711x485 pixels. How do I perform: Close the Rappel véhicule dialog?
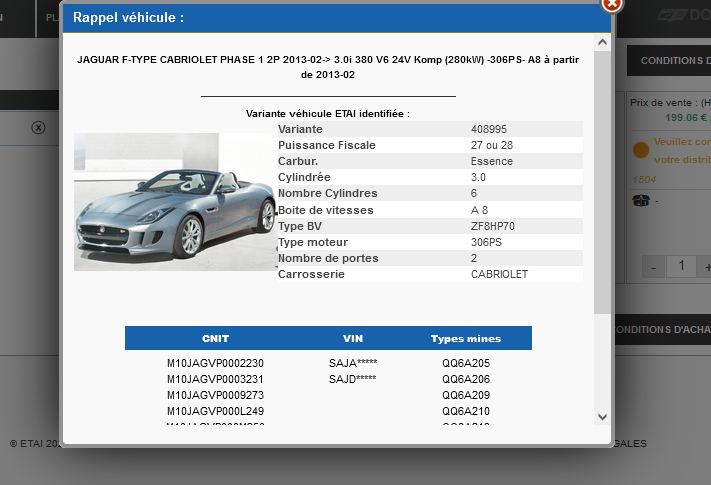coord(612,5)
